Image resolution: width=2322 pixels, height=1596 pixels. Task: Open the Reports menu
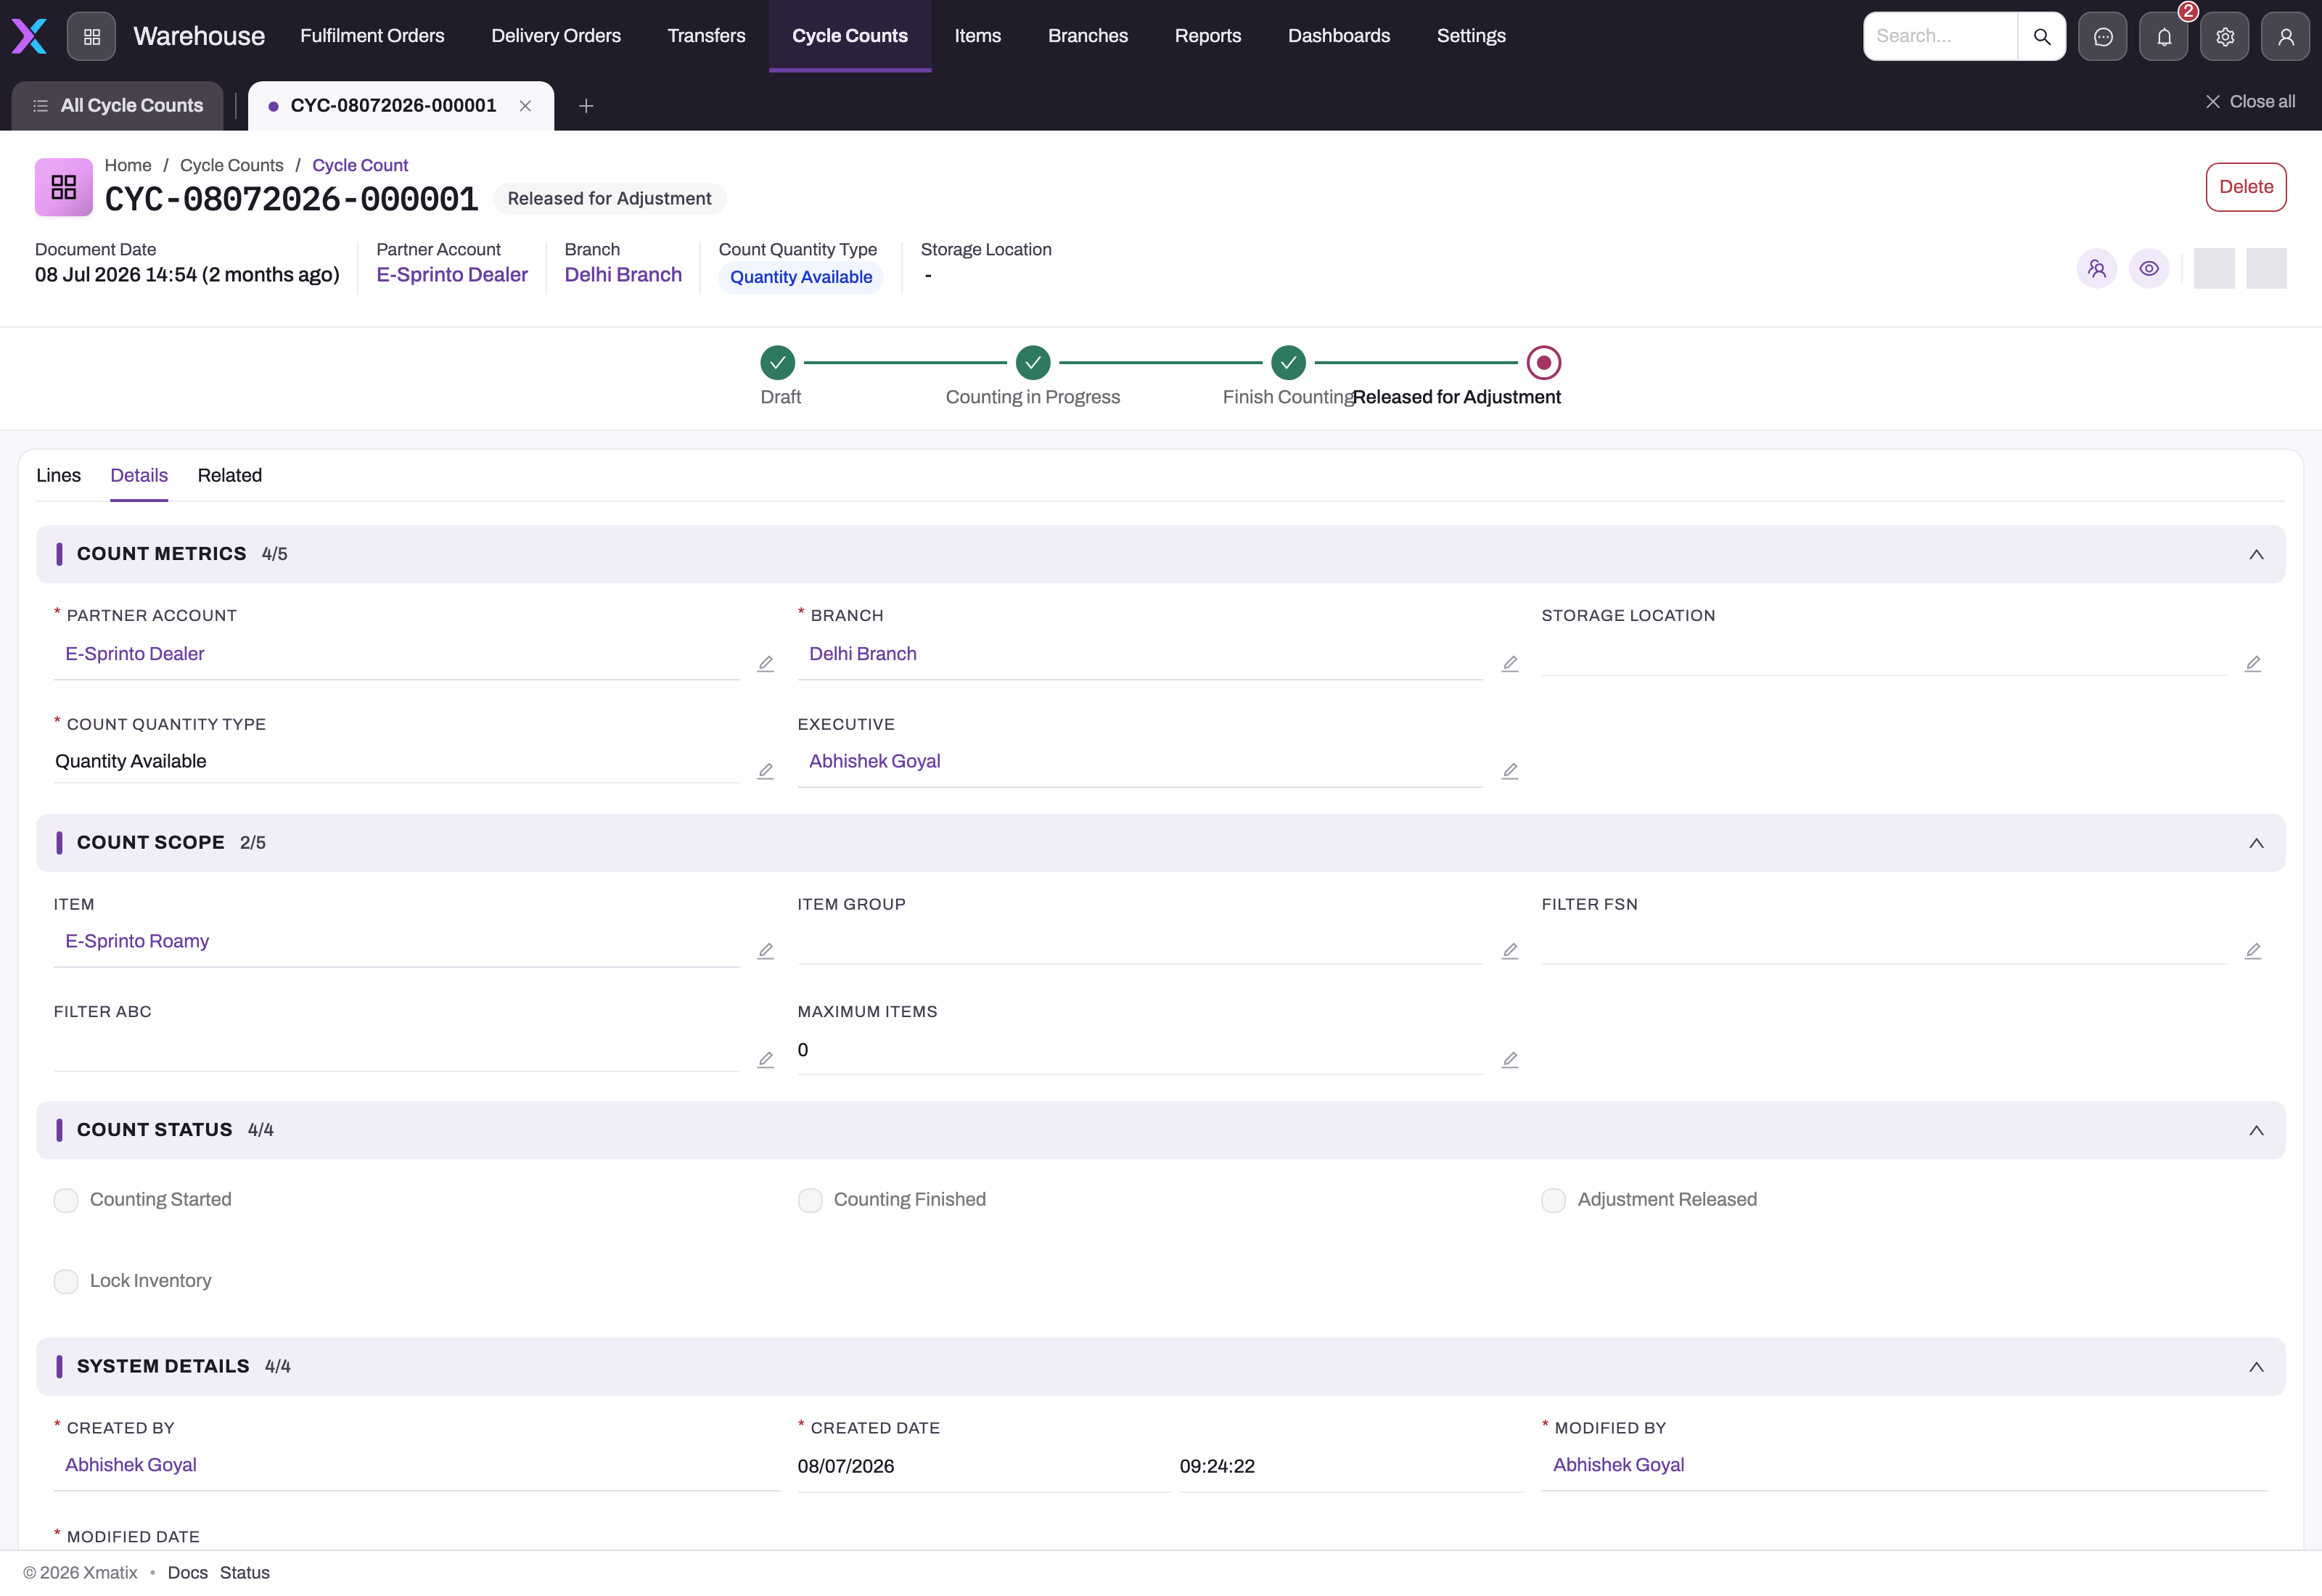tap(1207, 36)
